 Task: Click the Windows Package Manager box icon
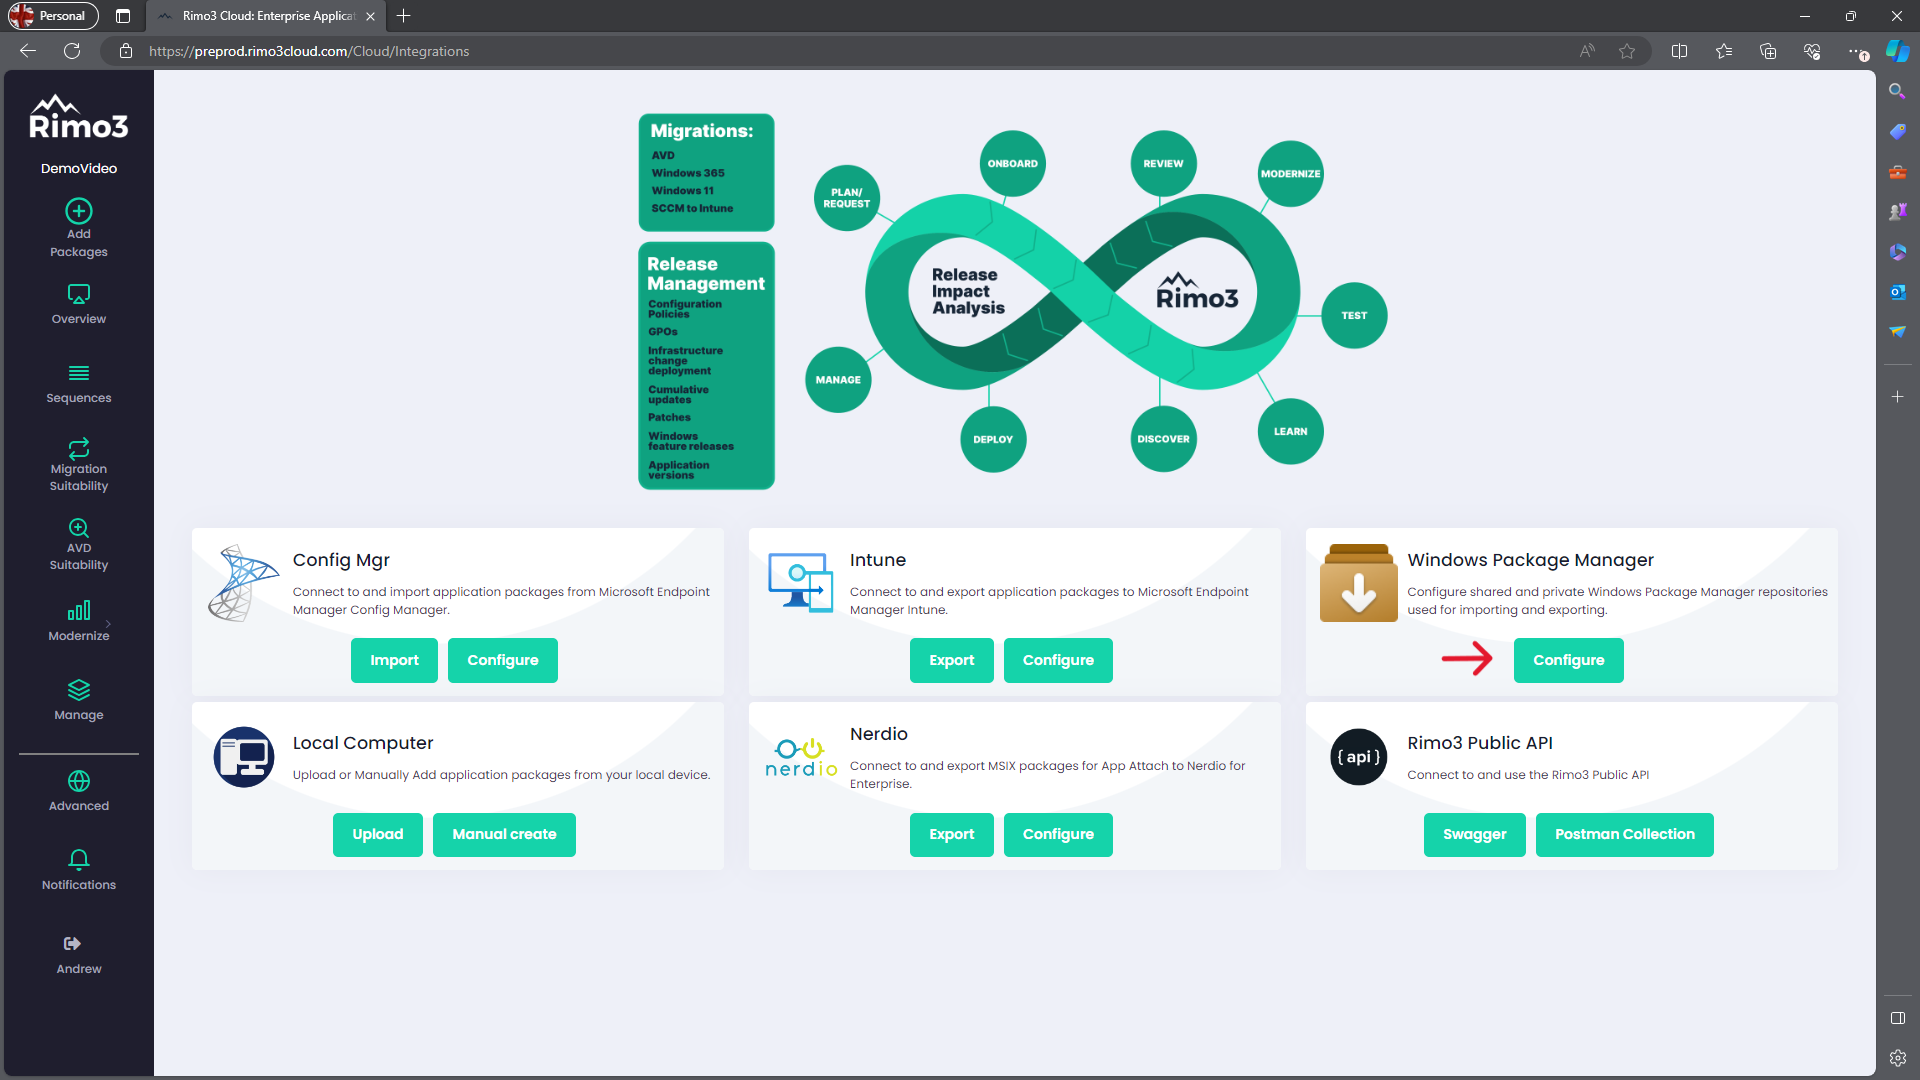pos(1358,583)
